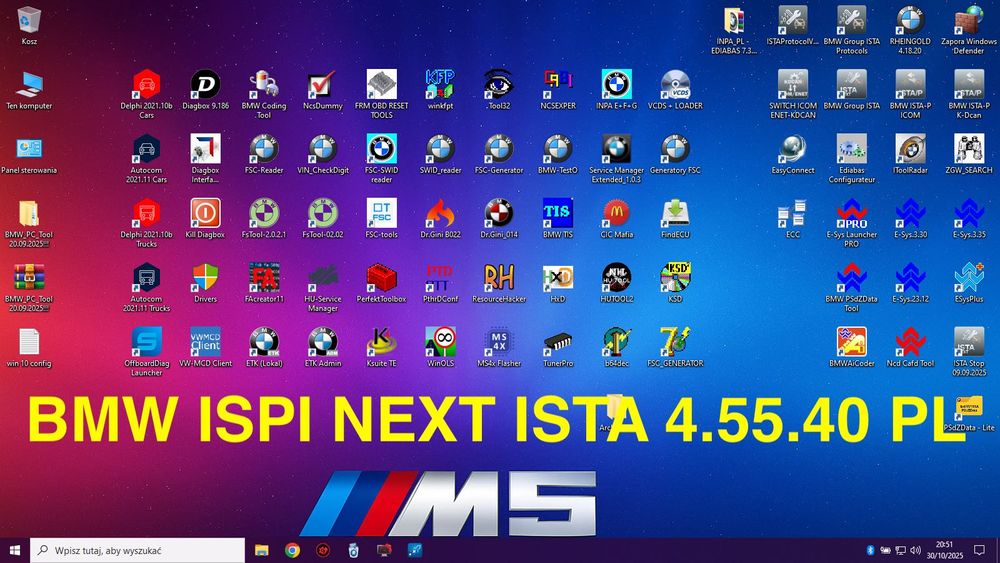The width and height of the screenshot is (1000, 563).
Task: Open Tool32 eye icon
Action: point(499,84)
